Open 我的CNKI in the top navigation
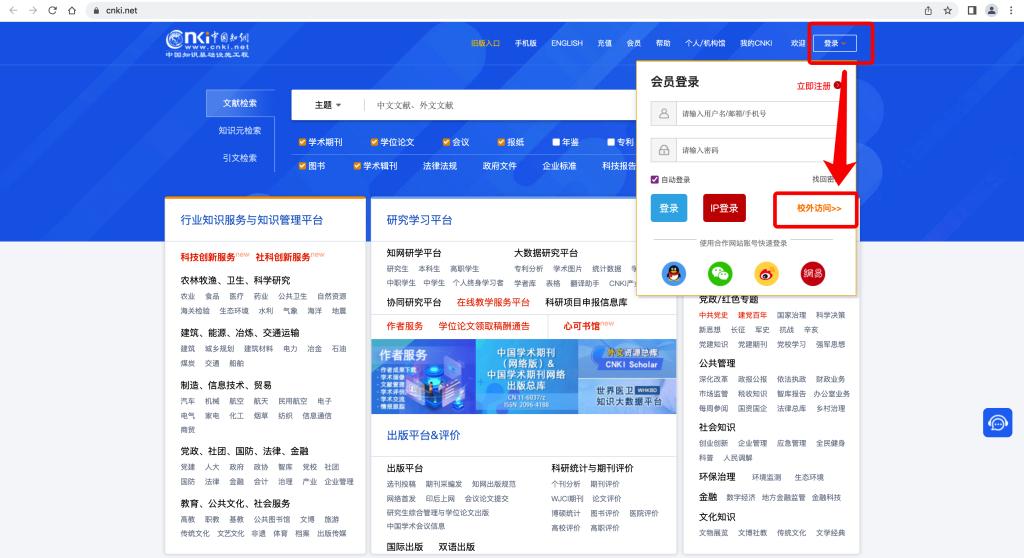Viewport: 1024px width, 558px height. (756, 43)
